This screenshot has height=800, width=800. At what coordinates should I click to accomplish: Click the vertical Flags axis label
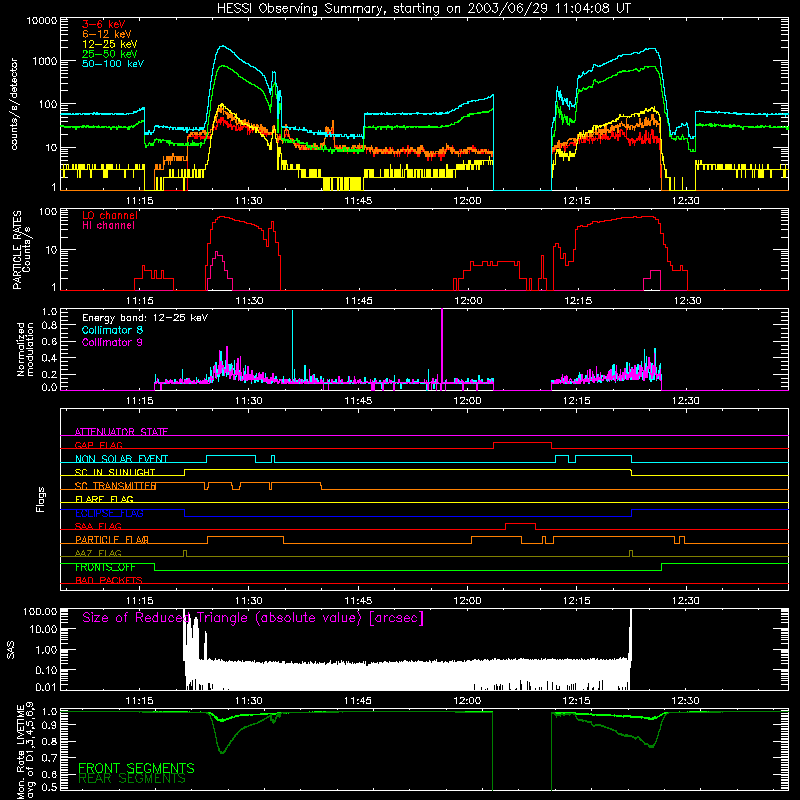pyautogui.click(x=41, y=499)
